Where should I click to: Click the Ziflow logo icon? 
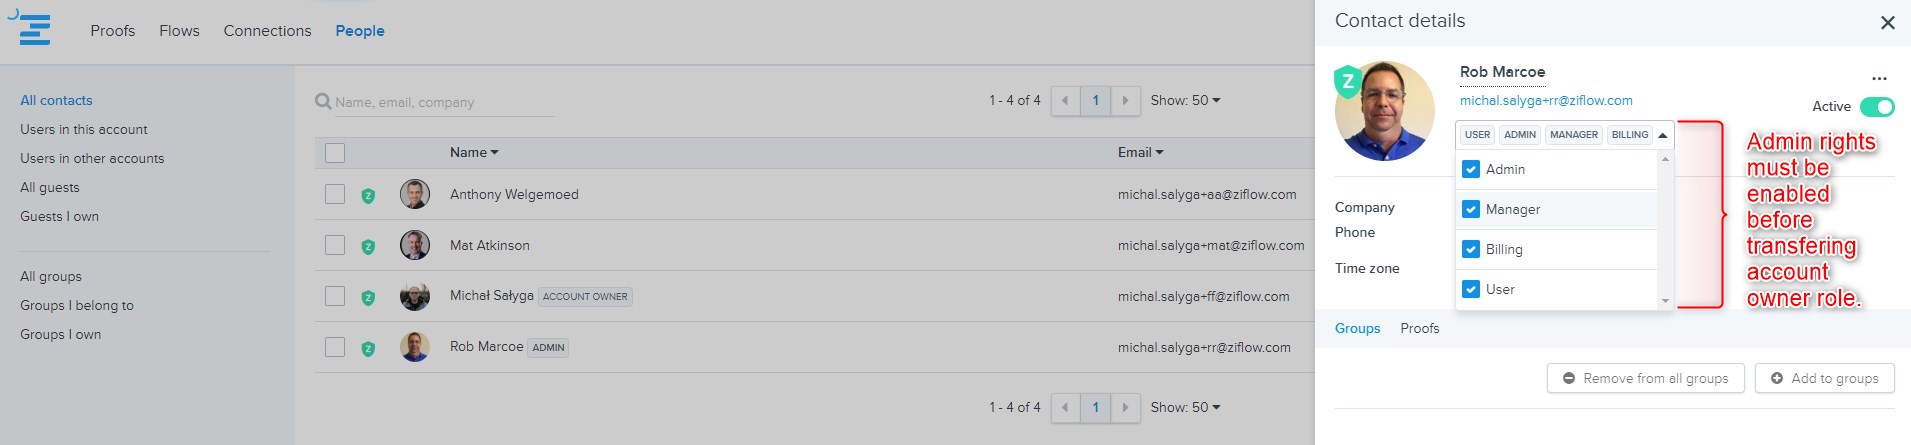point(33,29)
